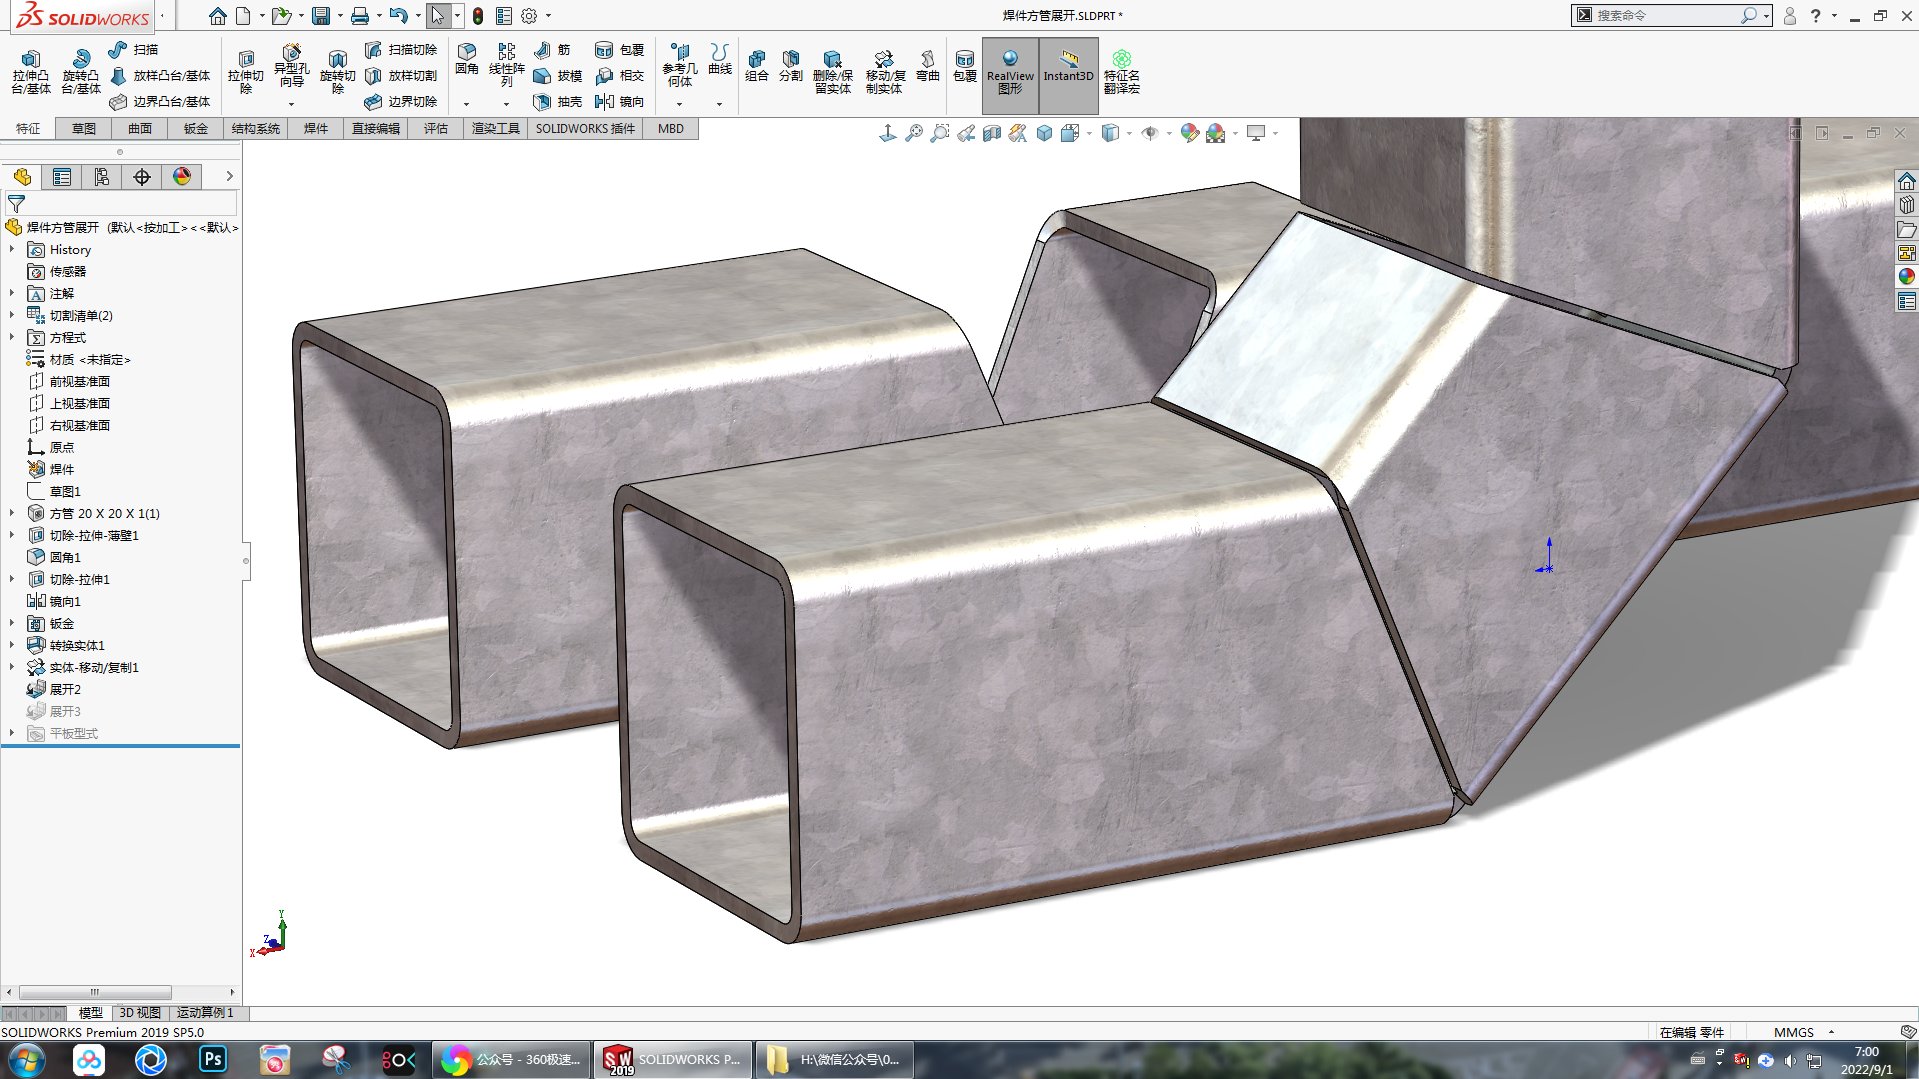Select the Revolved Boss/Base (旋转凸台/基体) tool

[x=80, y=71]
